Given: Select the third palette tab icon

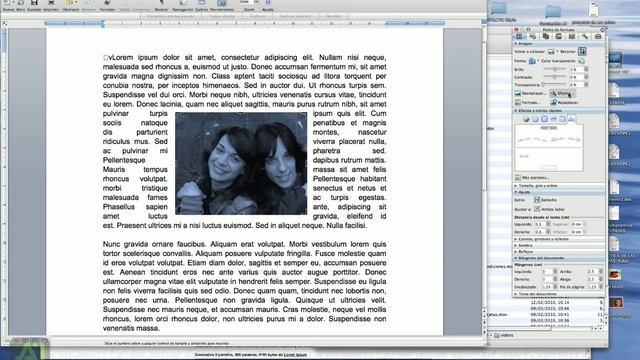Looking at the screenshot, I should point(546,36).
